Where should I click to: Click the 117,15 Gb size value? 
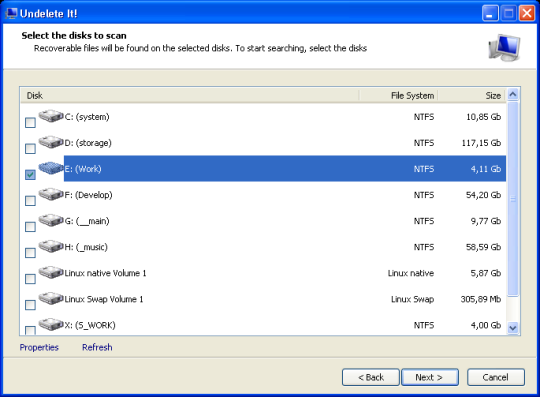tap(481, 143)
